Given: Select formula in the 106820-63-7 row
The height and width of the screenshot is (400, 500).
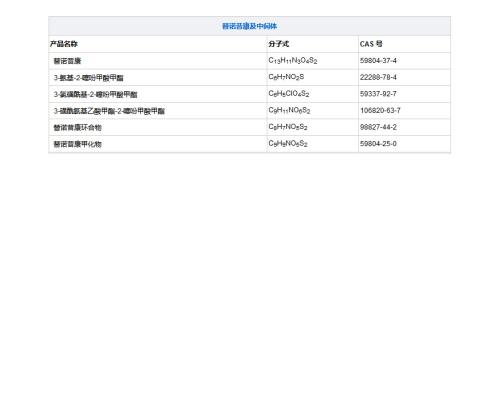Looking at the screenshot, I should coord(289,111).
